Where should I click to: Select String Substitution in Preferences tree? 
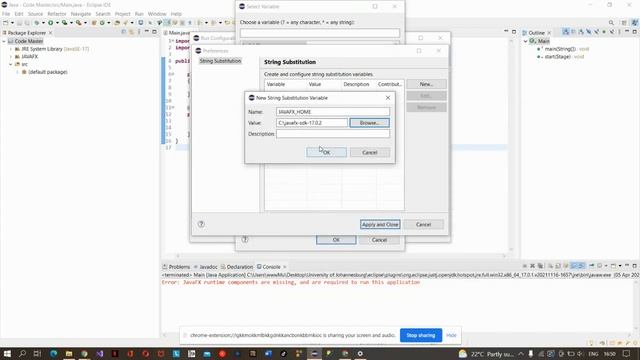(220, 61)
